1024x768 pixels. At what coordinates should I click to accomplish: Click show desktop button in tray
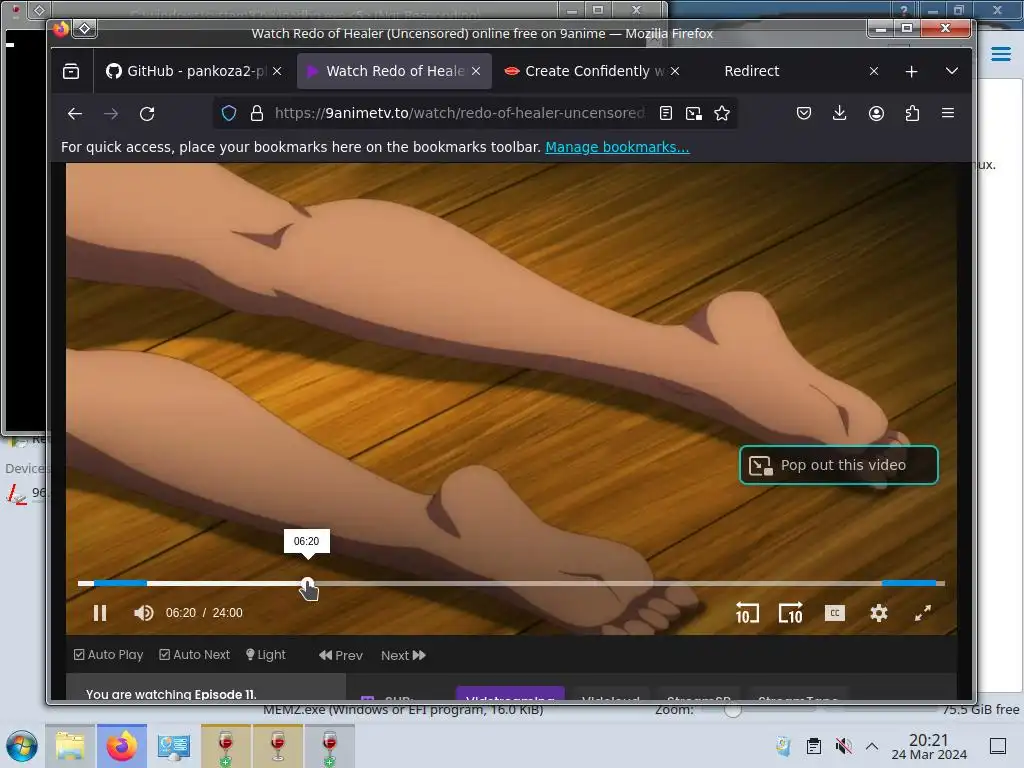997,746
